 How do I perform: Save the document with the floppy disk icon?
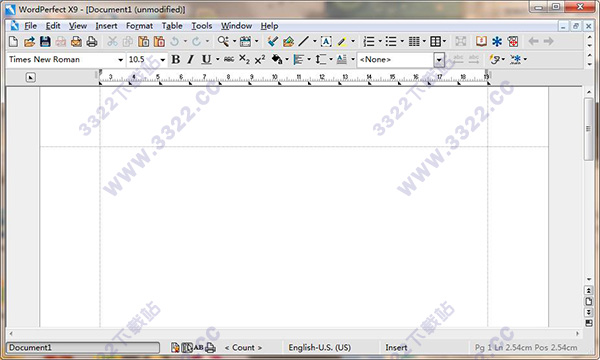point(45,41)
